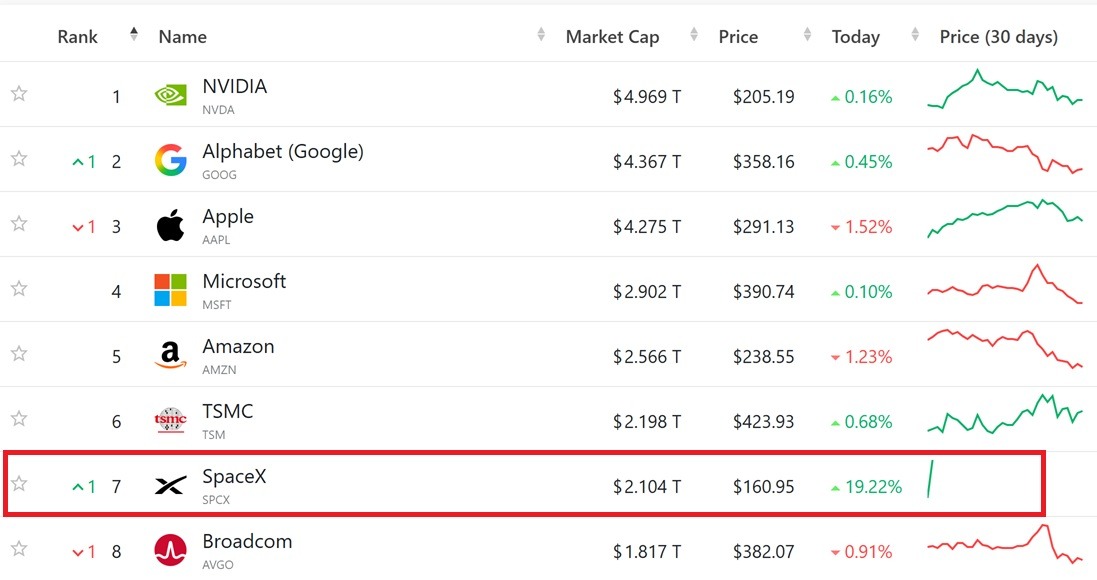
Task: Click TSMC 30-day price sparkline chart
Action: tap(1005, 414)
